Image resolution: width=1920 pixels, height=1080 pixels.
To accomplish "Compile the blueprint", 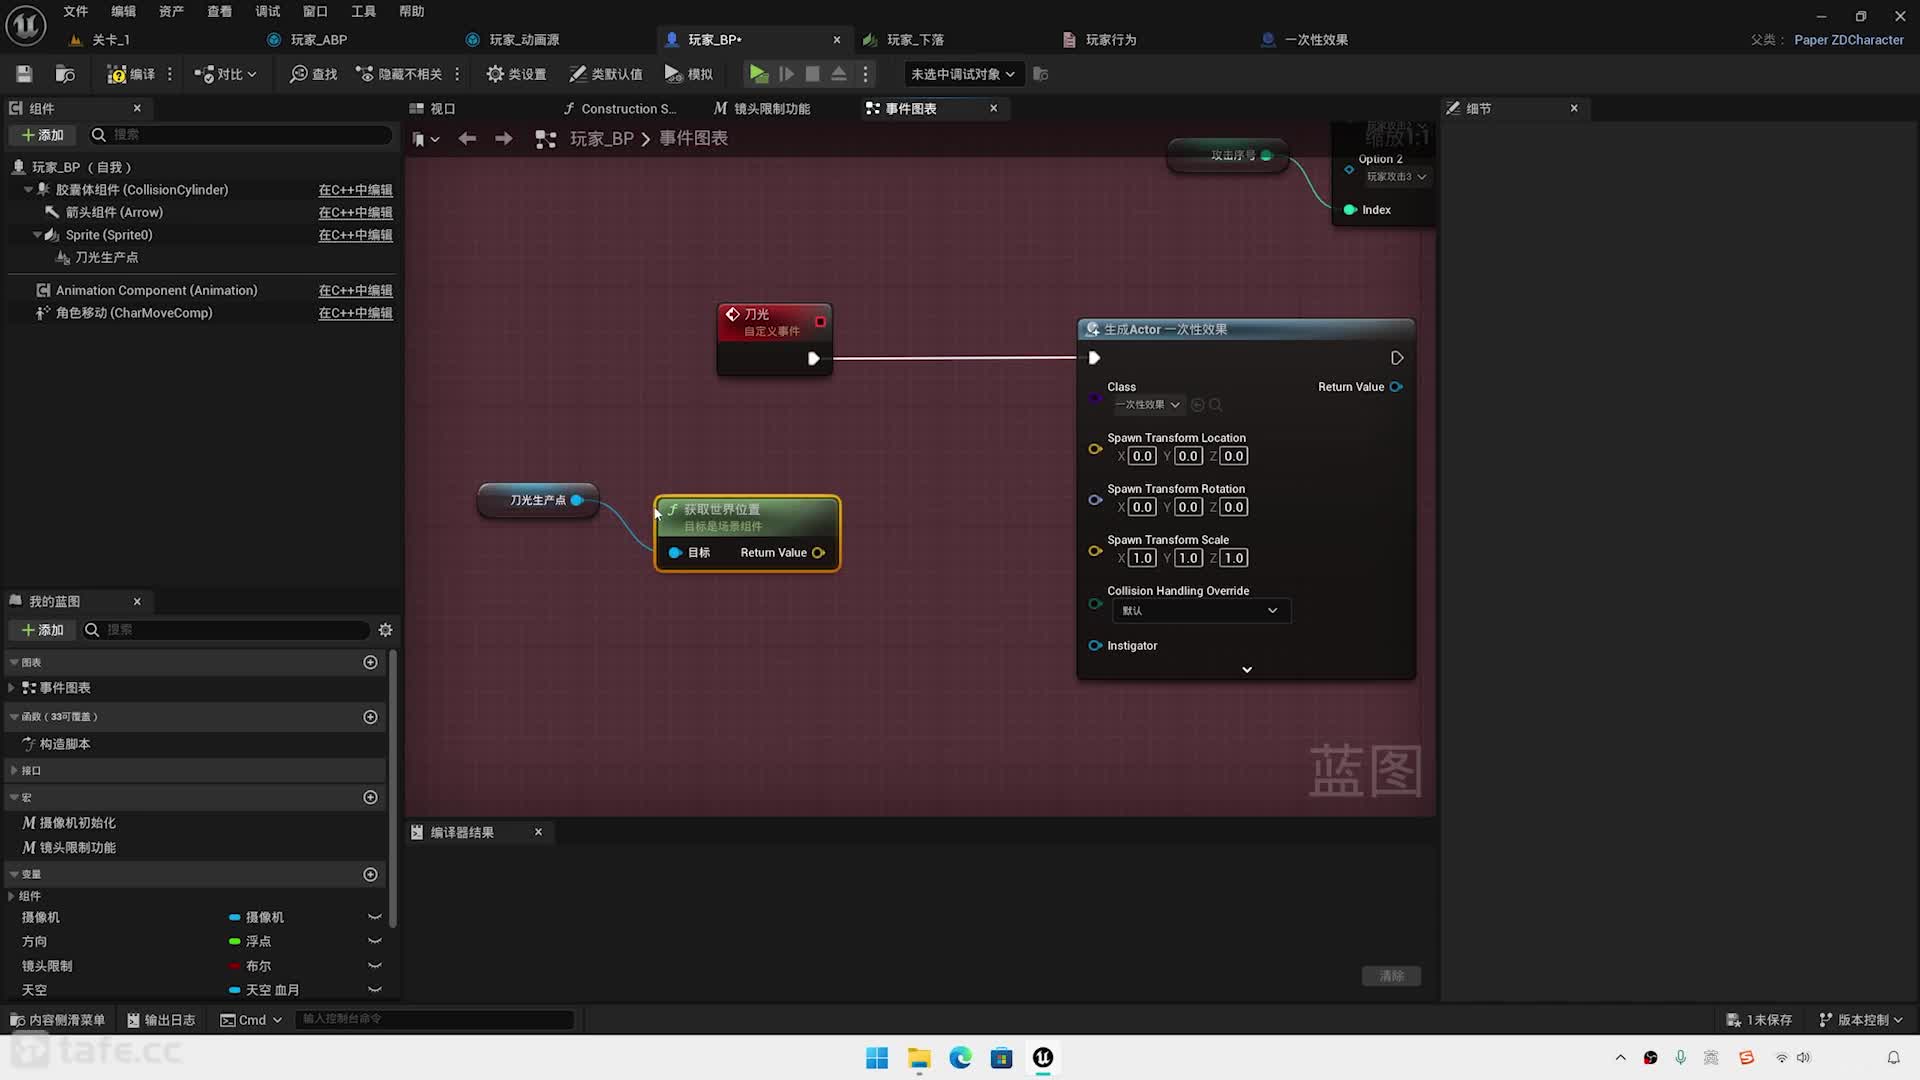I will point(131,74).
